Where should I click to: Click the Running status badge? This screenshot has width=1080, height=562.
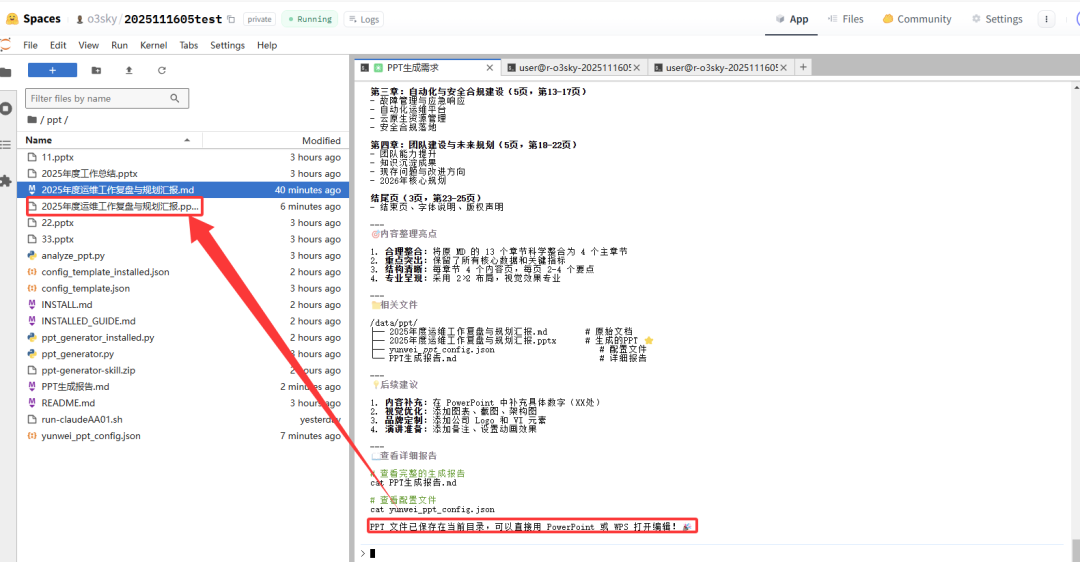pyautogui.click(x=311, y=19)
